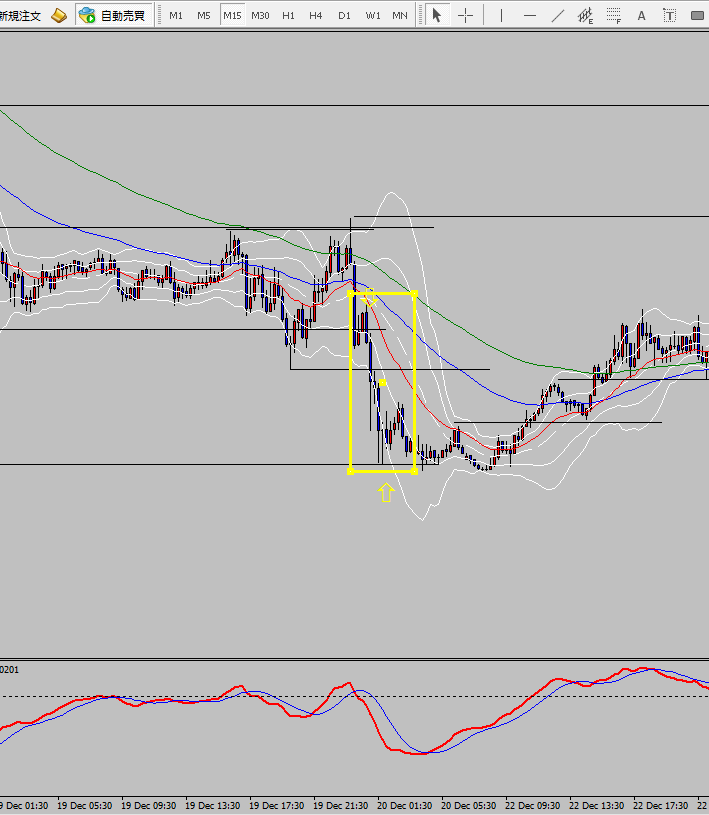Image resolution: width=709 pixels, height=815 pixels.
Task: Pick the vertical line drawing tool
Action: tap(502, 15)
